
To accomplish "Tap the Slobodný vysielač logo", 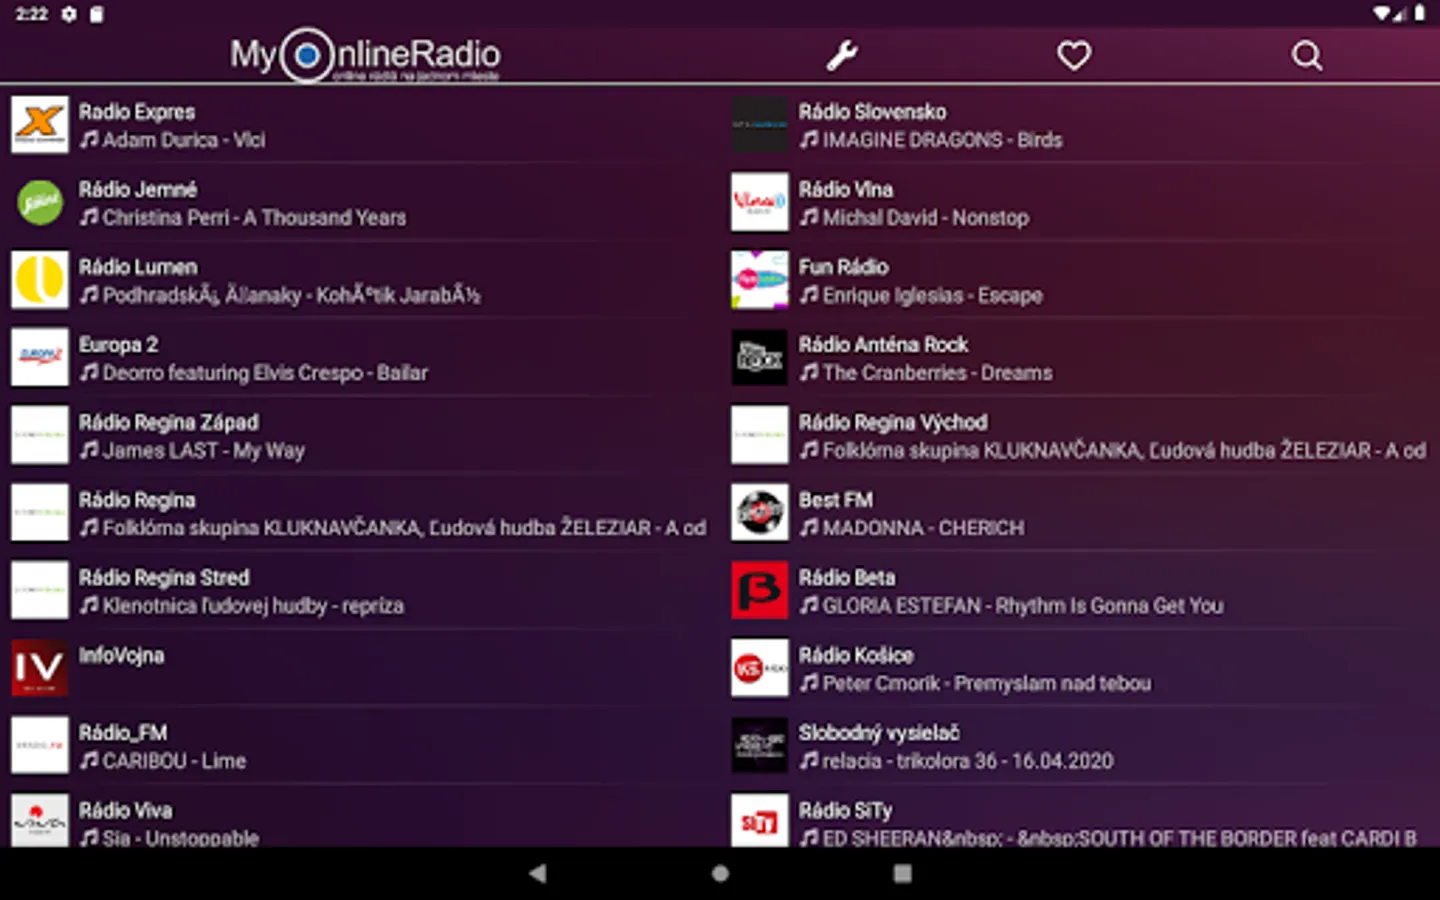I will pyautogui.click(x=760, y=745).
